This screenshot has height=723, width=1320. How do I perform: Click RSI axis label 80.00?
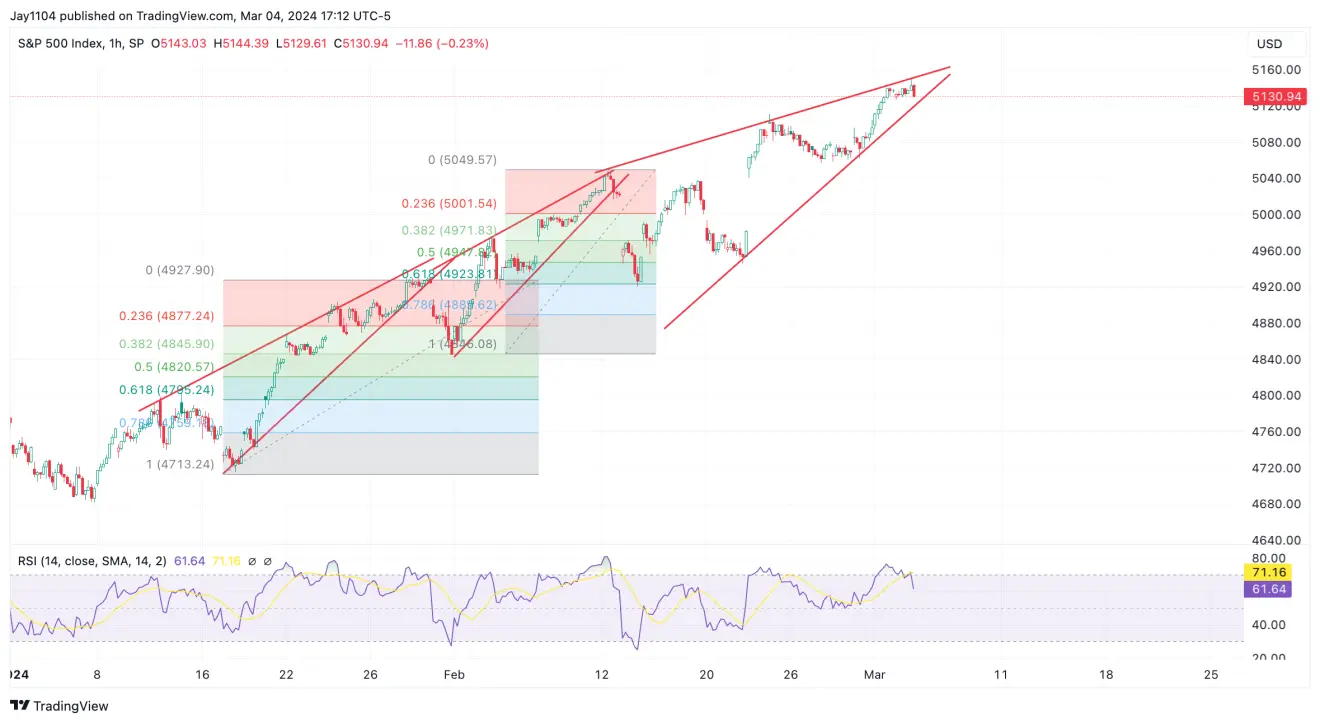(x=1269, y=558)
